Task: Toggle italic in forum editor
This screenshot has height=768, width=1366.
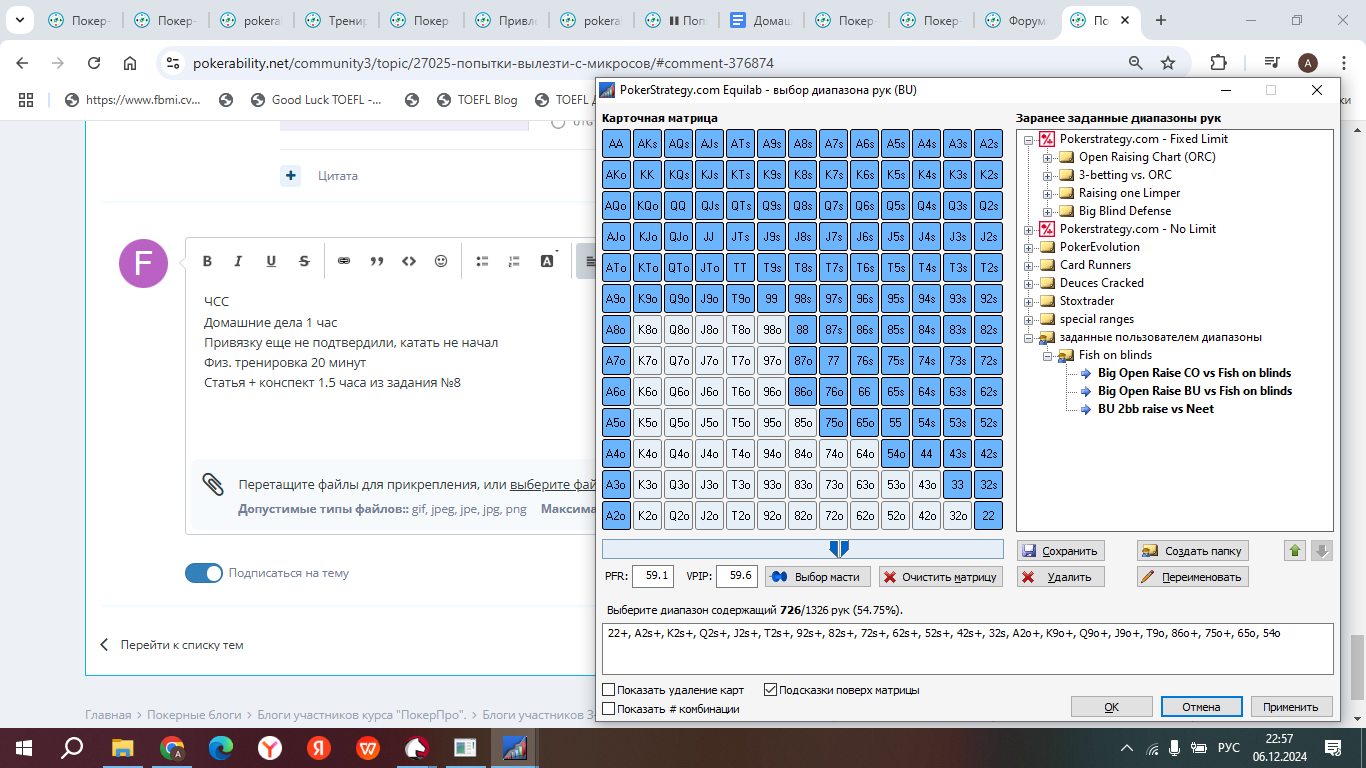Action: (x=238, y=261)
